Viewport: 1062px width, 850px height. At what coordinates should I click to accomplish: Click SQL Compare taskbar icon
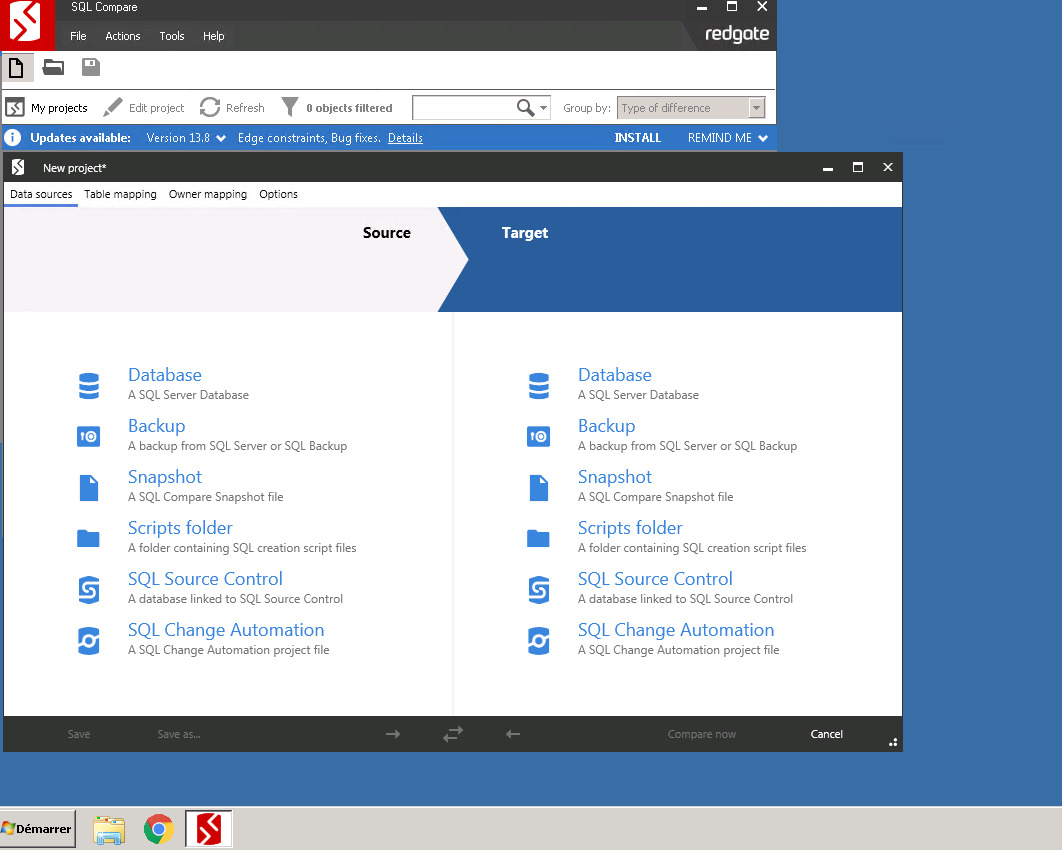(209, 829)
